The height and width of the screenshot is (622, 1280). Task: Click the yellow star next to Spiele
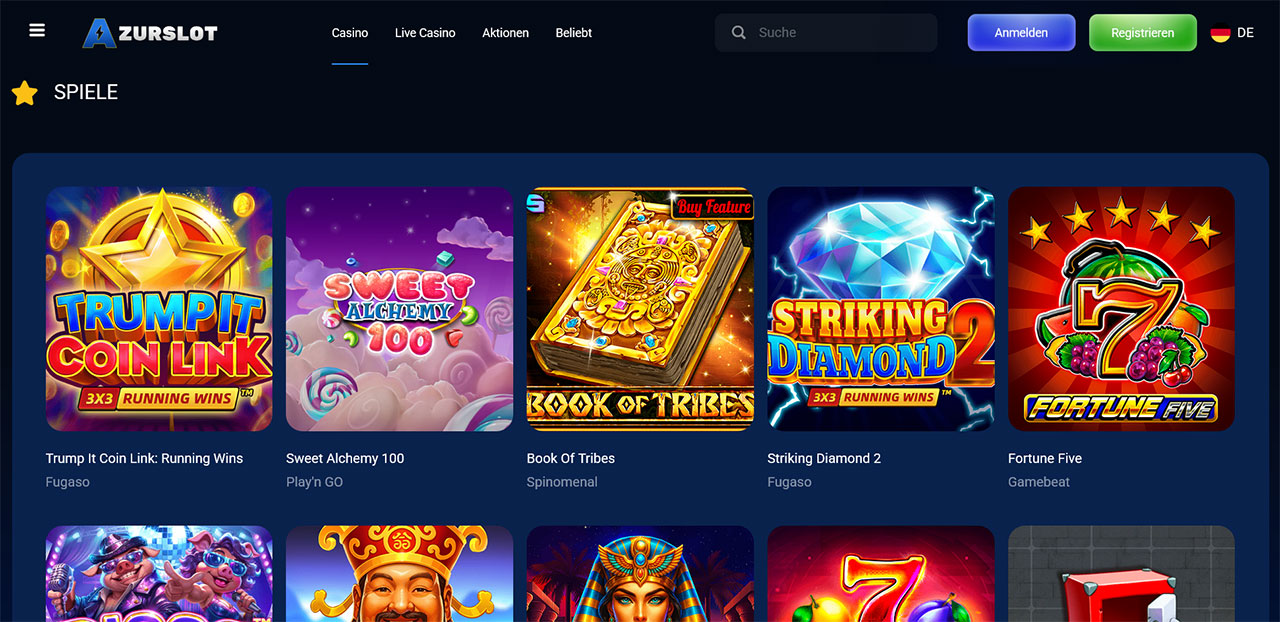point(24,93)
